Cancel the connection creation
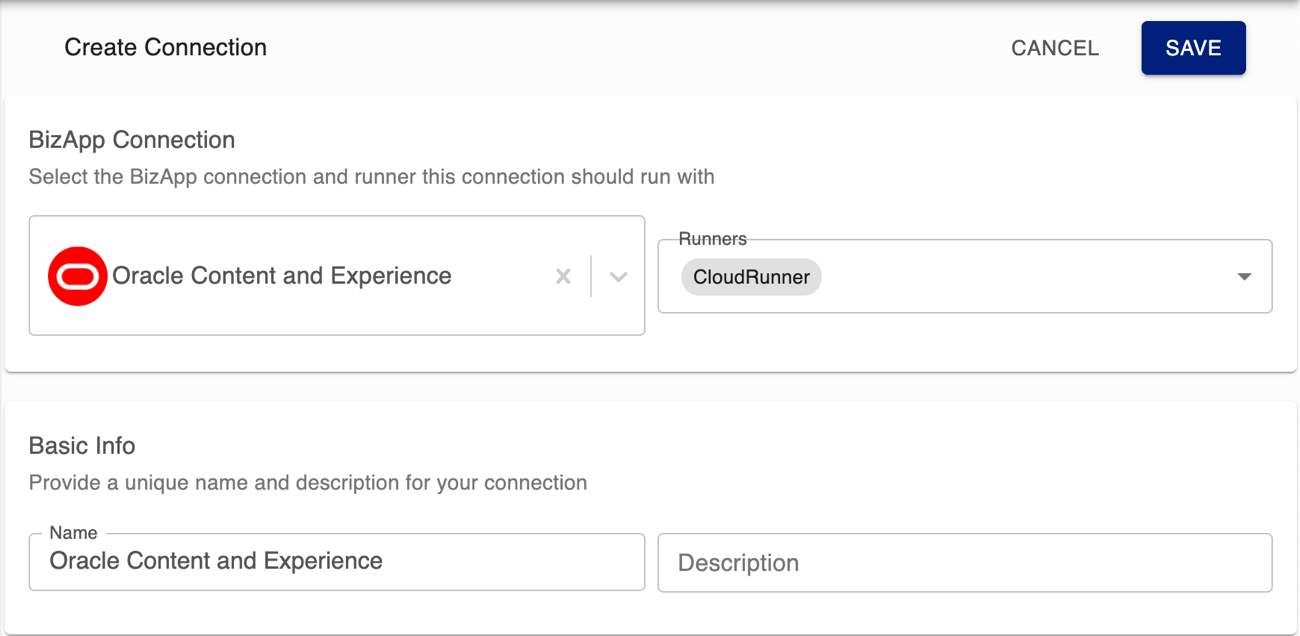1300x636 pixels. click(x=1055, y=48)
